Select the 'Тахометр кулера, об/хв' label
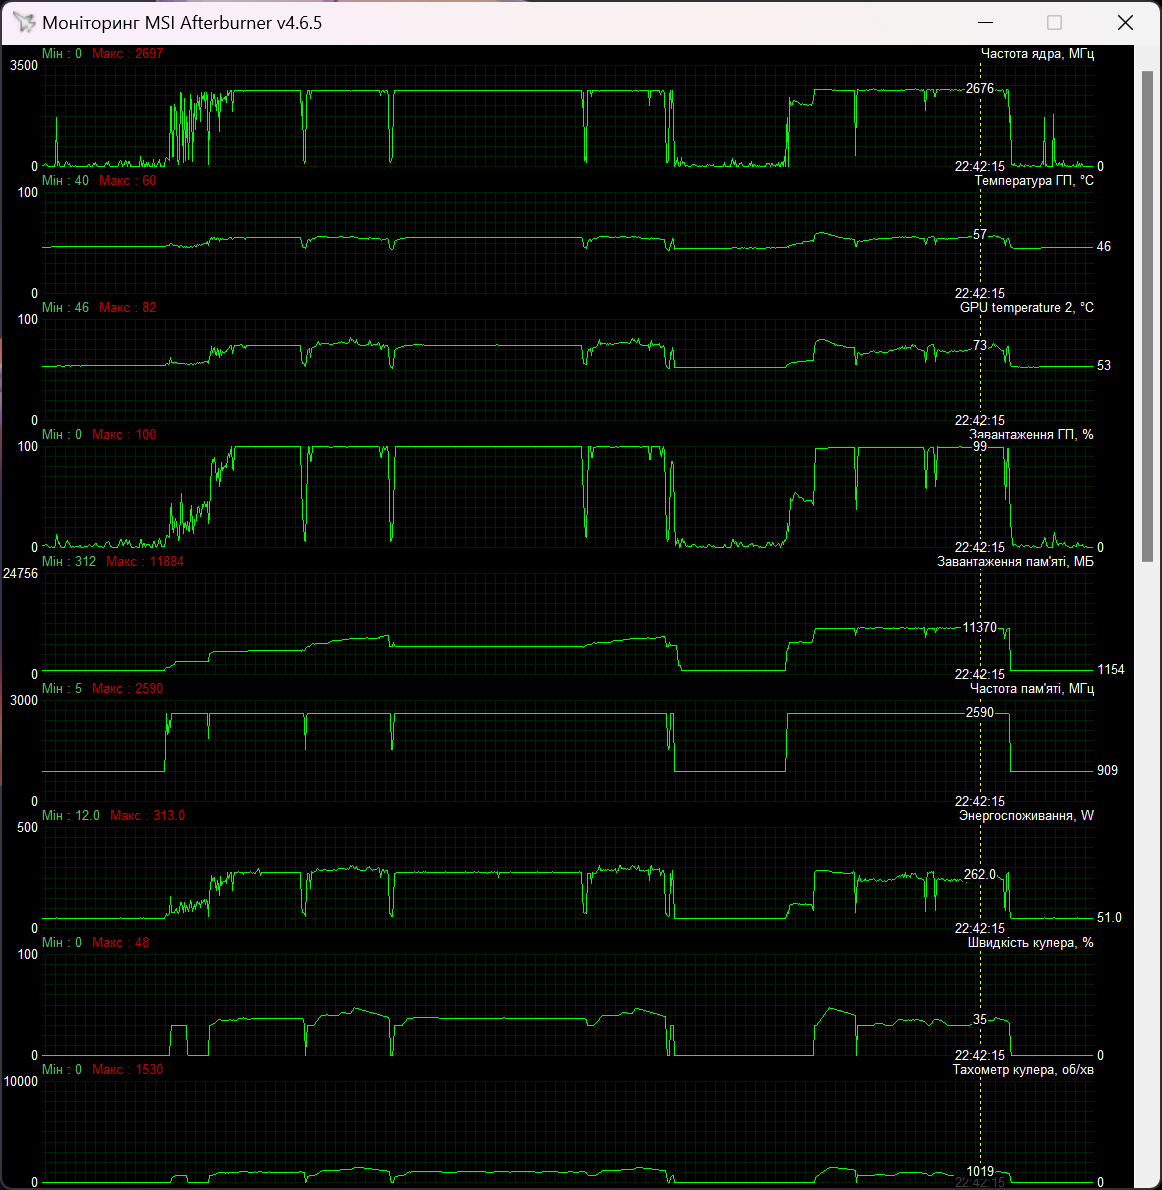 (x=1023, y=1070)
